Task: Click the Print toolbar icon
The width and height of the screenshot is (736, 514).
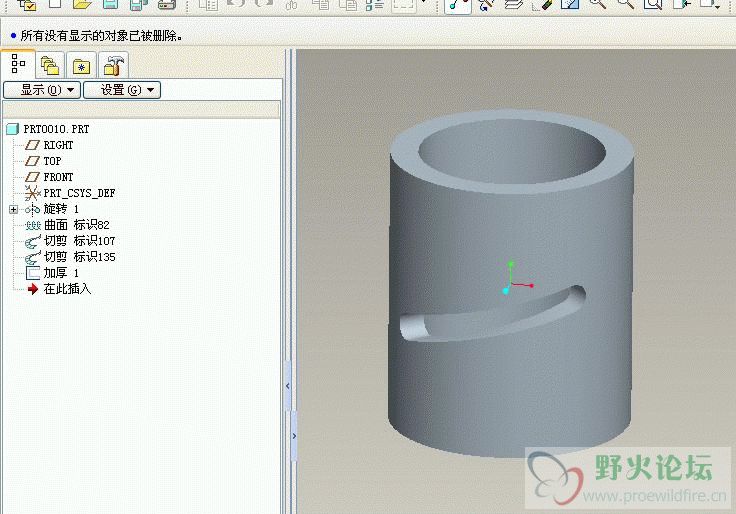Action: [x=167, y=5]
